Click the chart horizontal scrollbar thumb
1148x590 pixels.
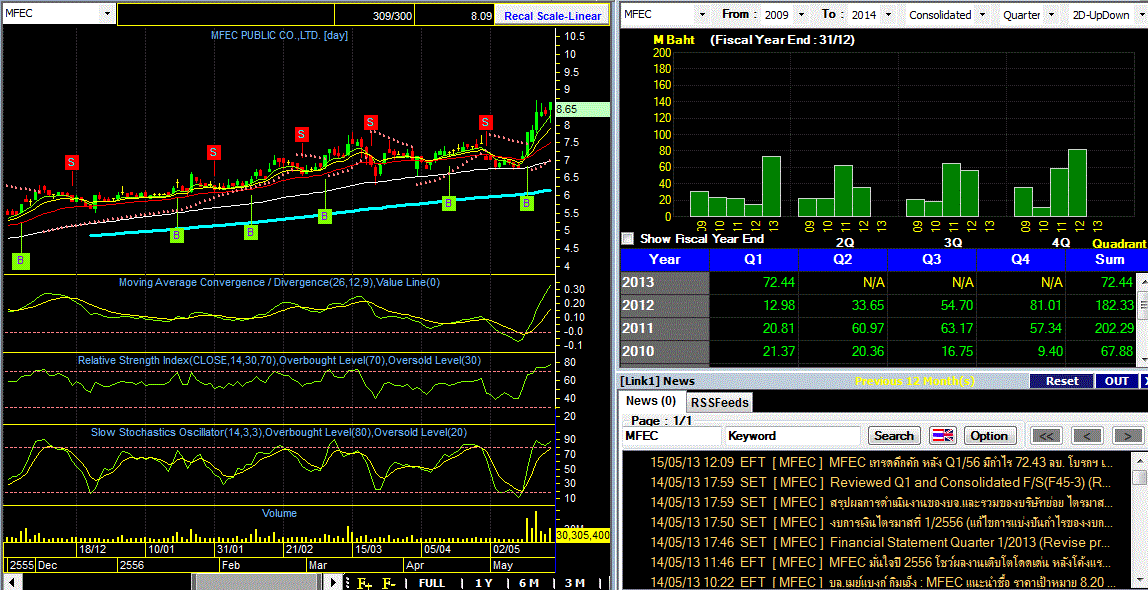click(258, 583)
